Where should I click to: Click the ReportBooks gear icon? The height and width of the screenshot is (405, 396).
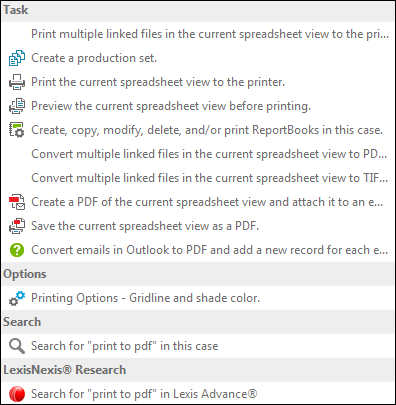point(17,130)
